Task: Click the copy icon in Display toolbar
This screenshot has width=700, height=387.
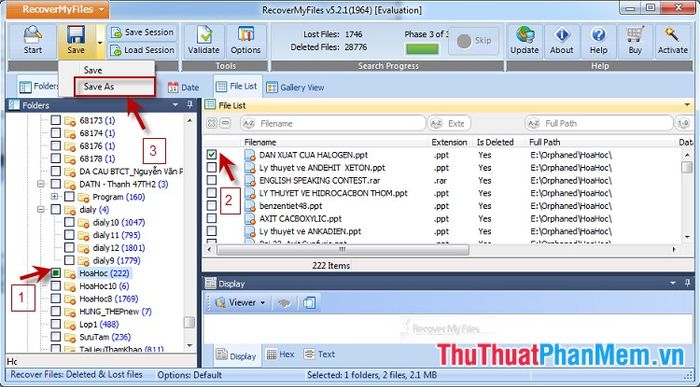Action: pyautogui.click(x=309, y=303)
